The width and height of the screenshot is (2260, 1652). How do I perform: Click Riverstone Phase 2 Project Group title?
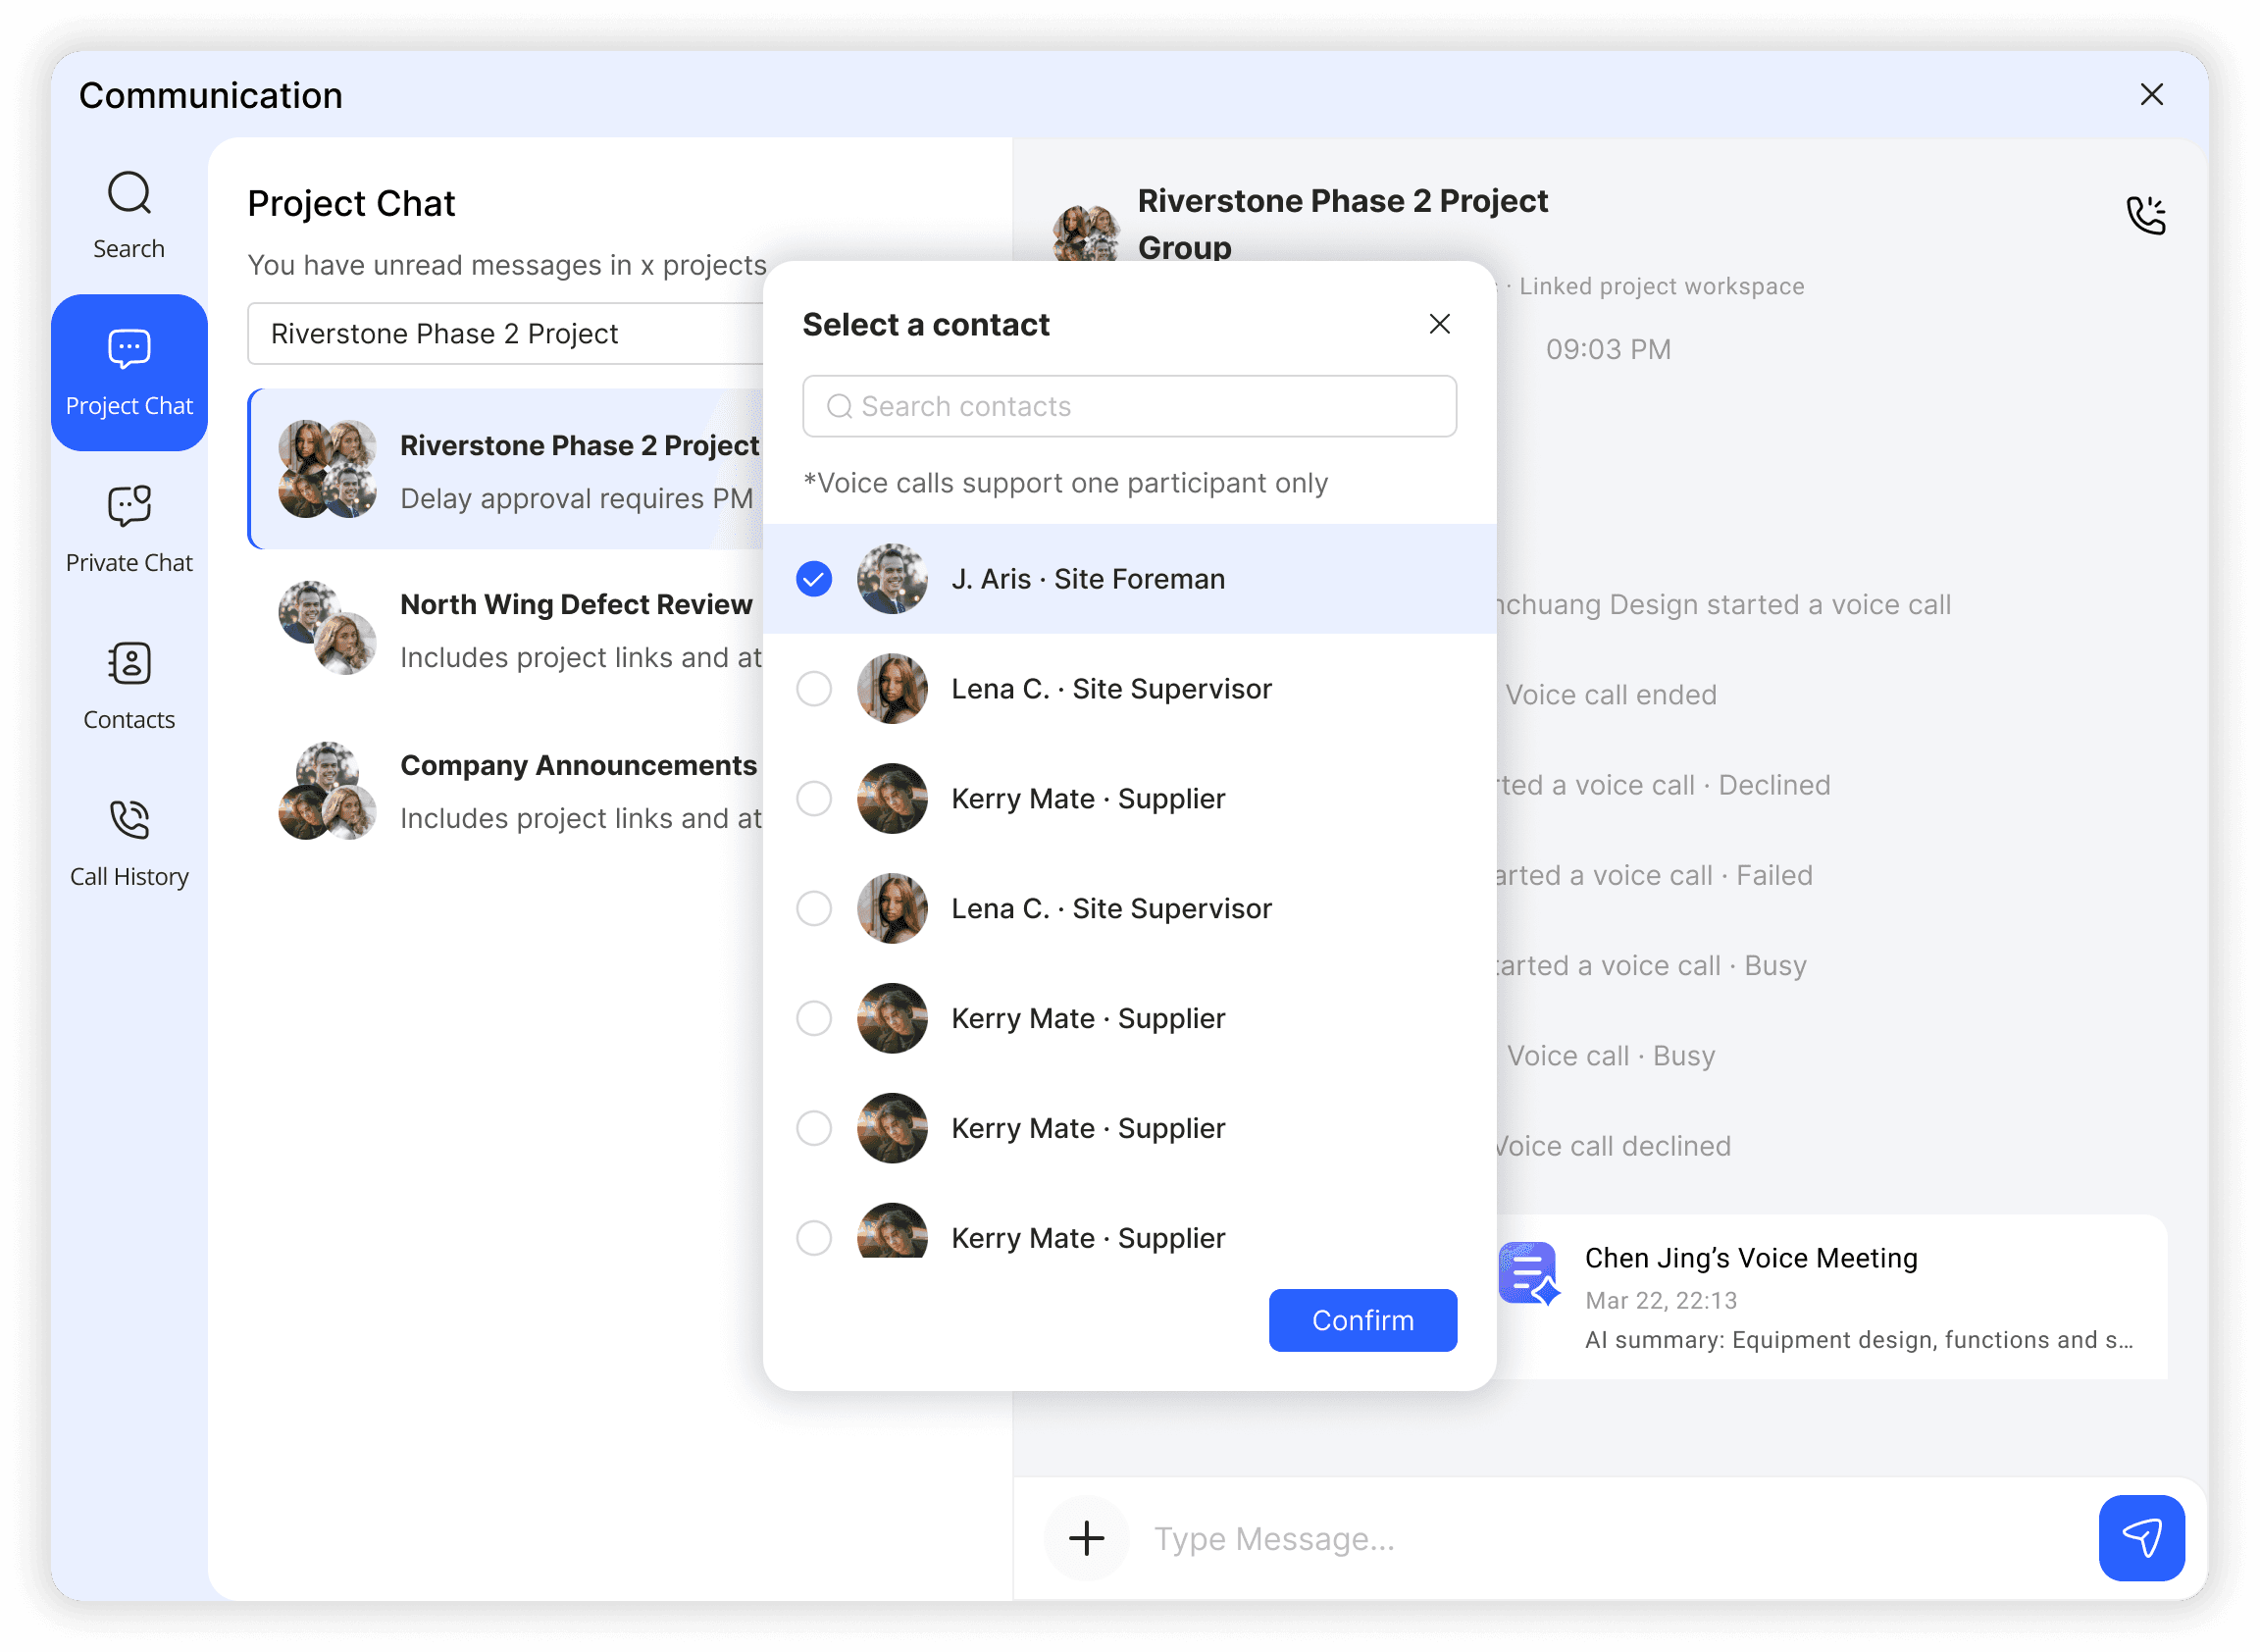(x=1342, y=224)
